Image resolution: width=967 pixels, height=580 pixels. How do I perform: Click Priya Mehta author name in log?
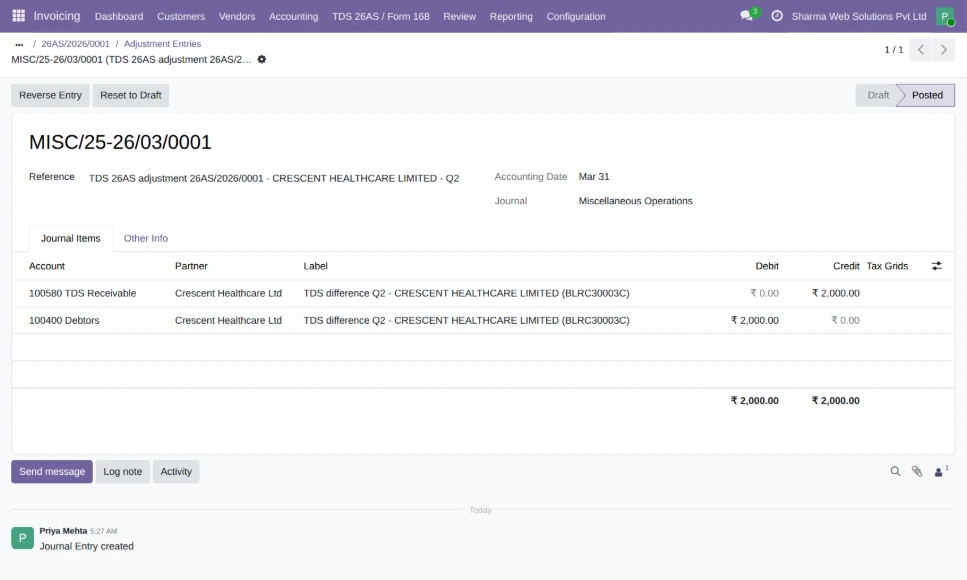[x=64, y=531]
